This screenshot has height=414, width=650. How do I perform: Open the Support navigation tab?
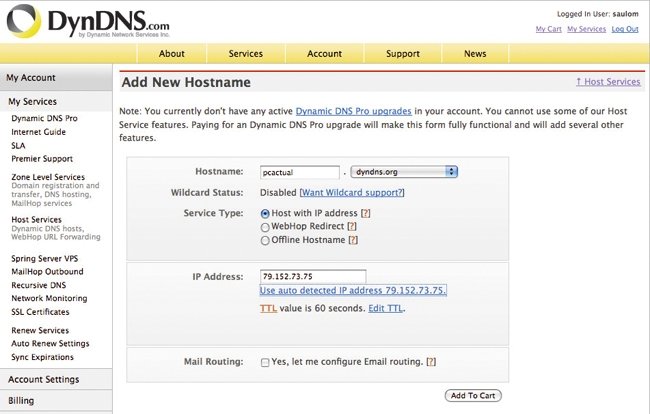coord(403,54)
